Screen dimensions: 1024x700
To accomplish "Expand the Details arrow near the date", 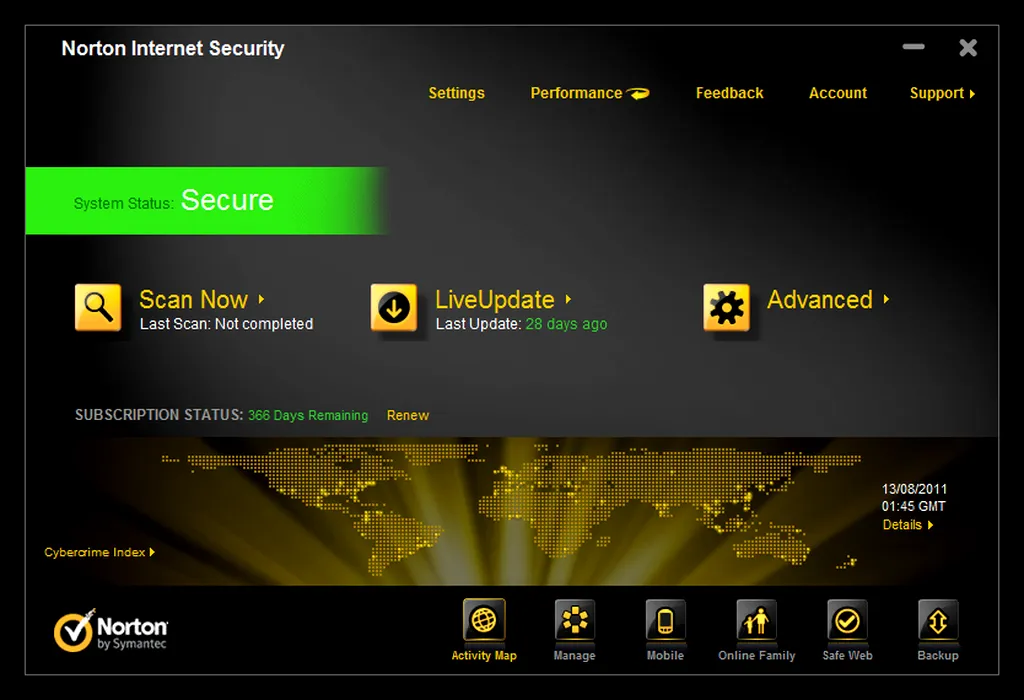I will click(x=930, y=525).
